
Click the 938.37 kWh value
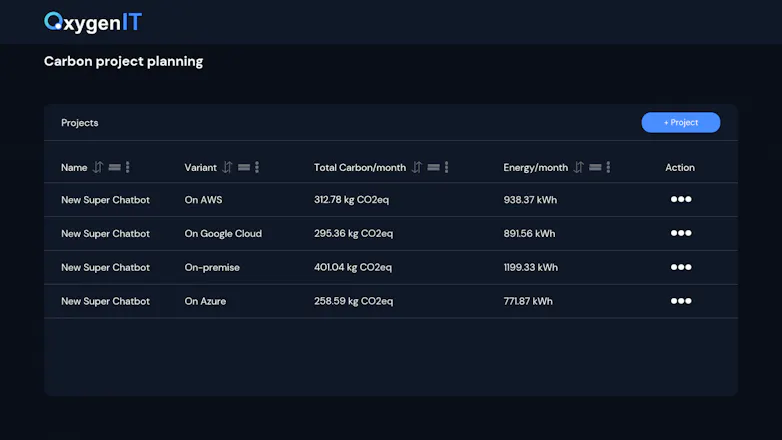point(530,200)
